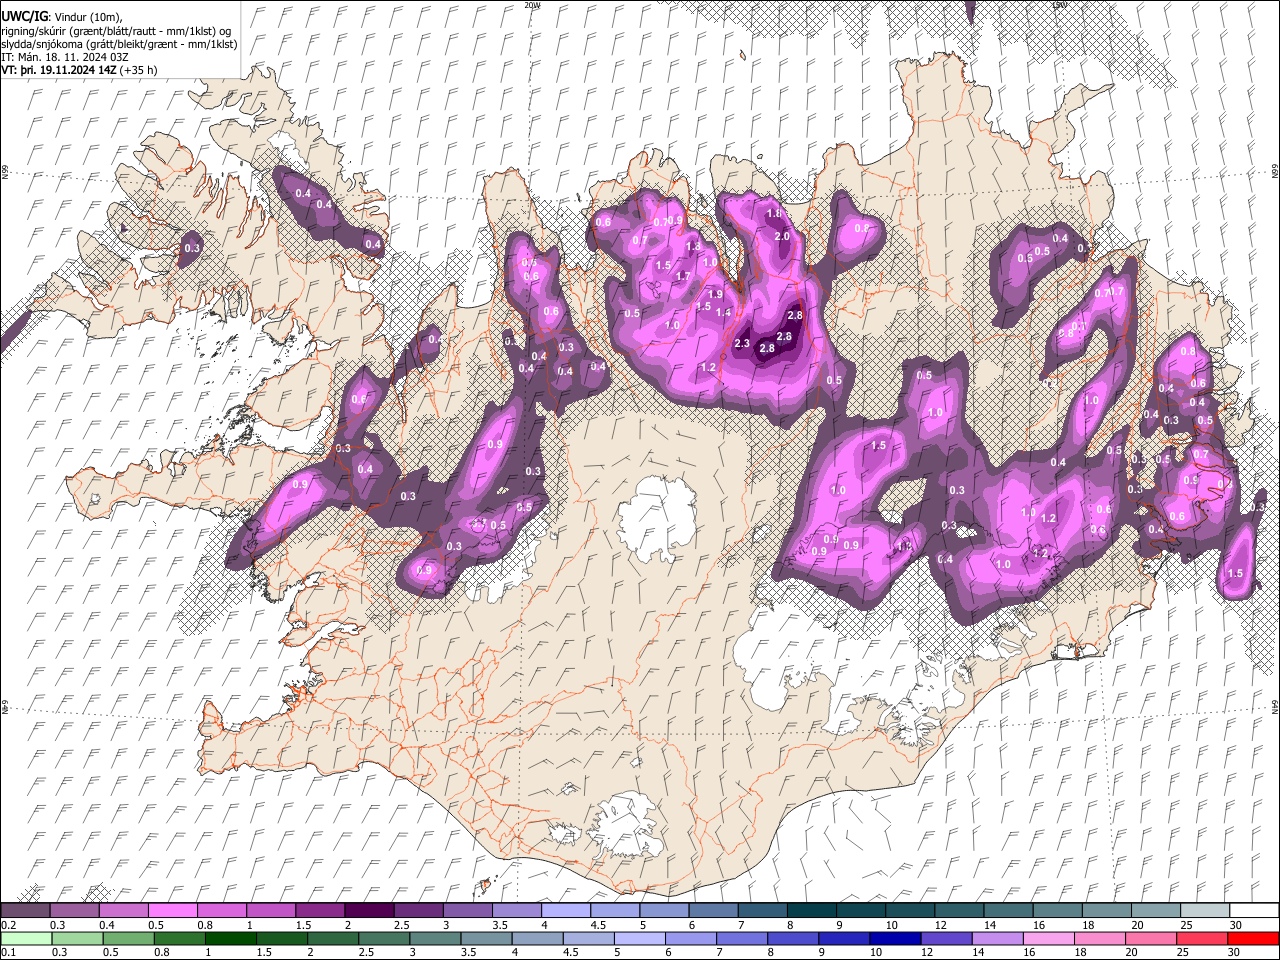1280x960 pixels.
Task: Click the violet 12 swatch in lower legend
Action: (x=946, y=938)
